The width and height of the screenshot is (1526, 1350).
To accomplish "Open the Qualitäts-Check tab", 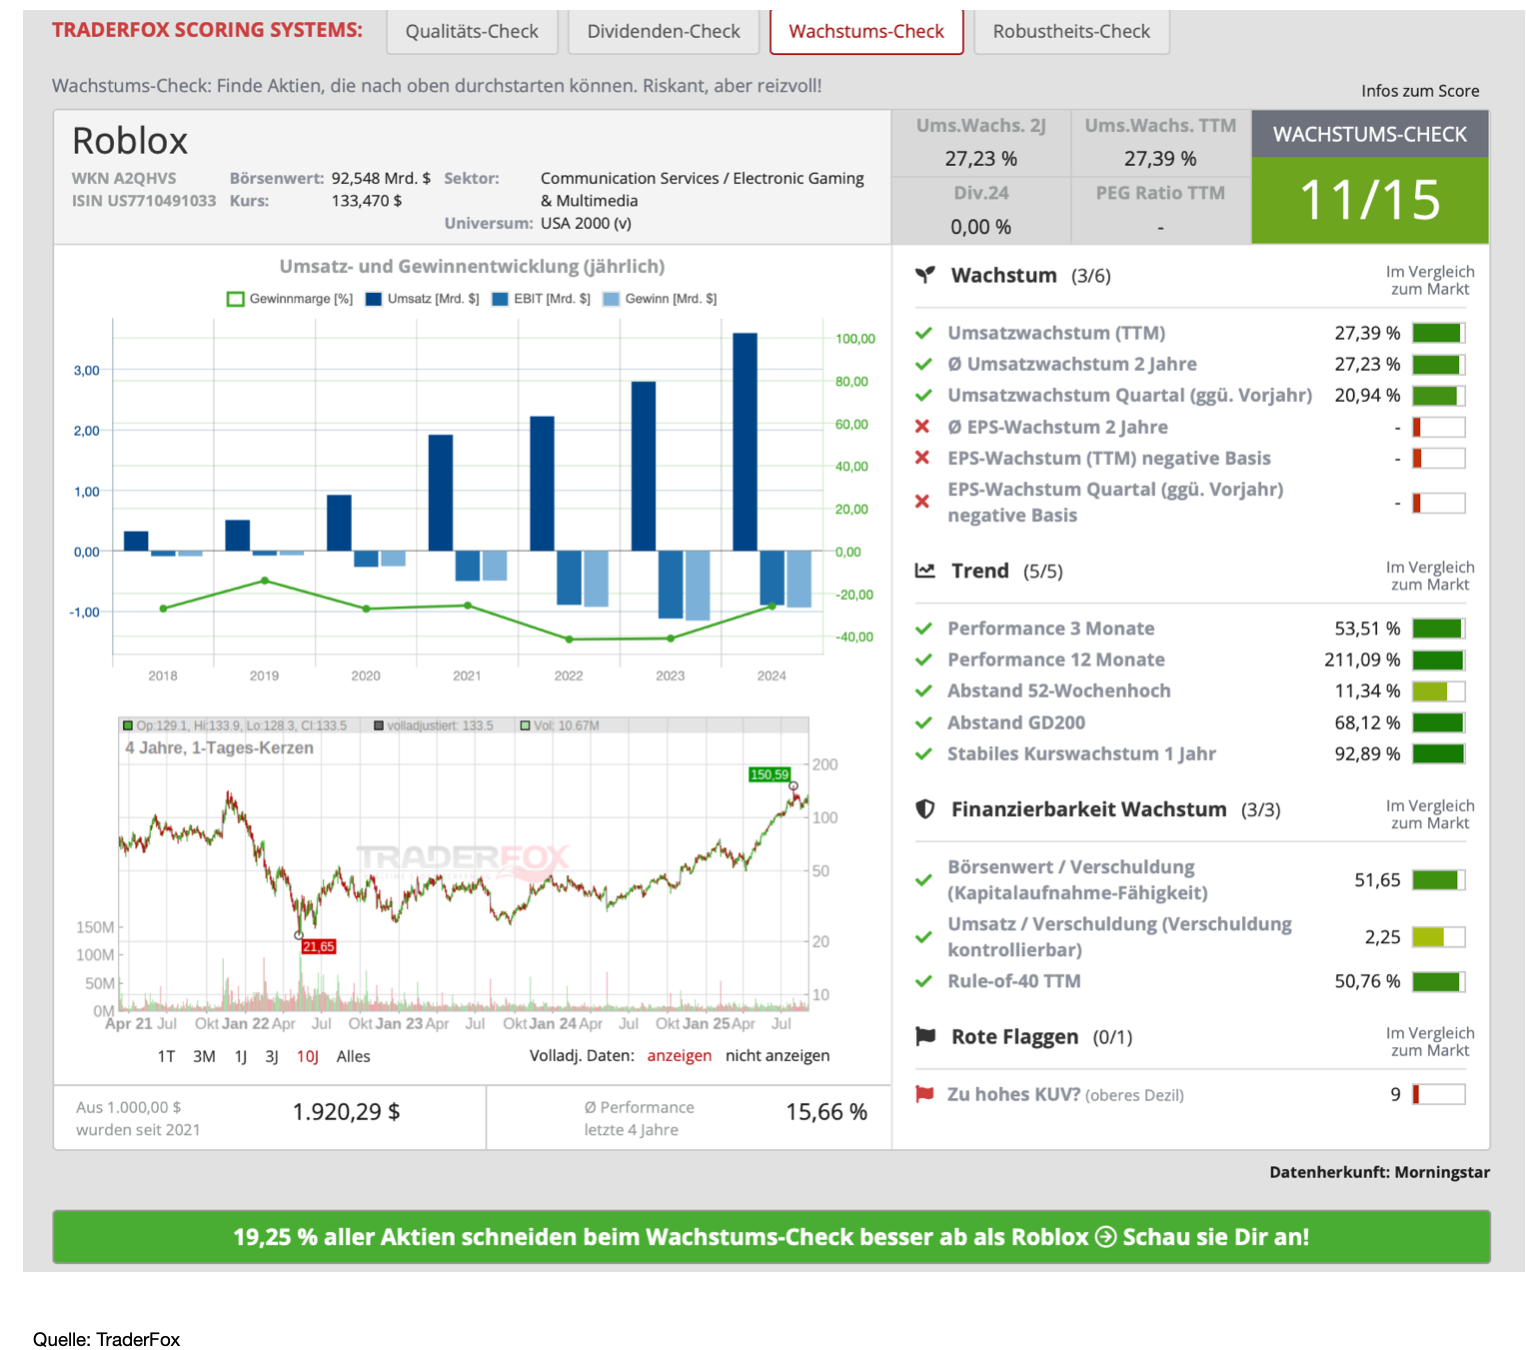I will (x=472, y=31).
